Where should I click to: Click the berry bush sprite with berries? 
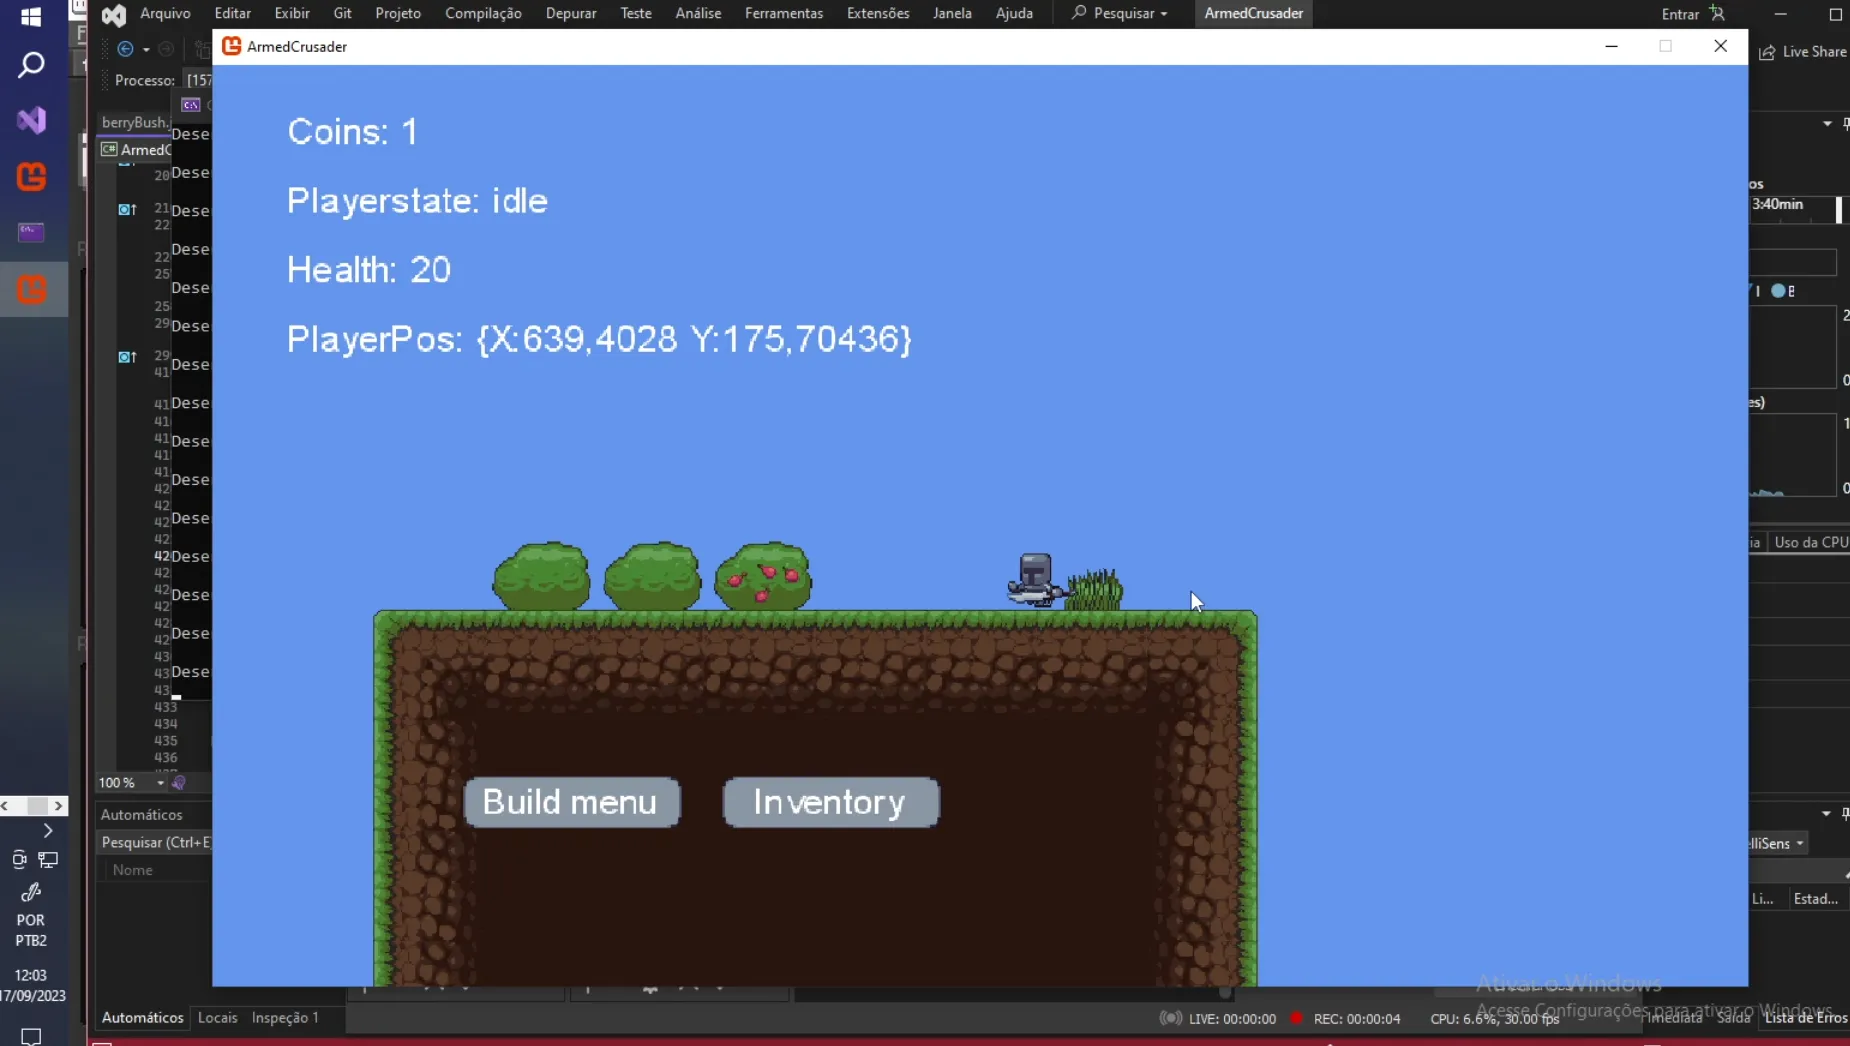(763, 577)
